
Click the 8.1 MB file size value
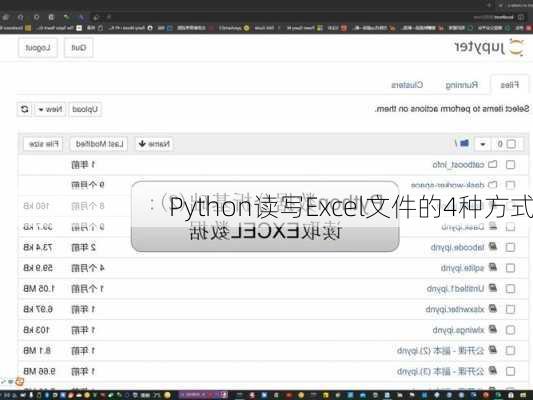[37, 350]
